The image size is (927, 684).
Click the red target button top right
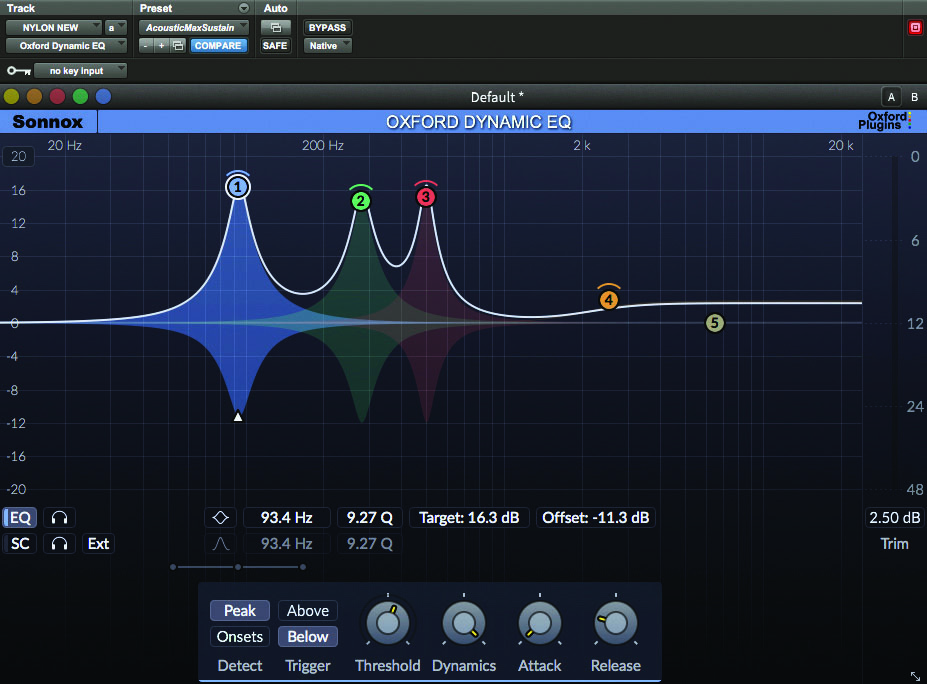click(915, 28)
